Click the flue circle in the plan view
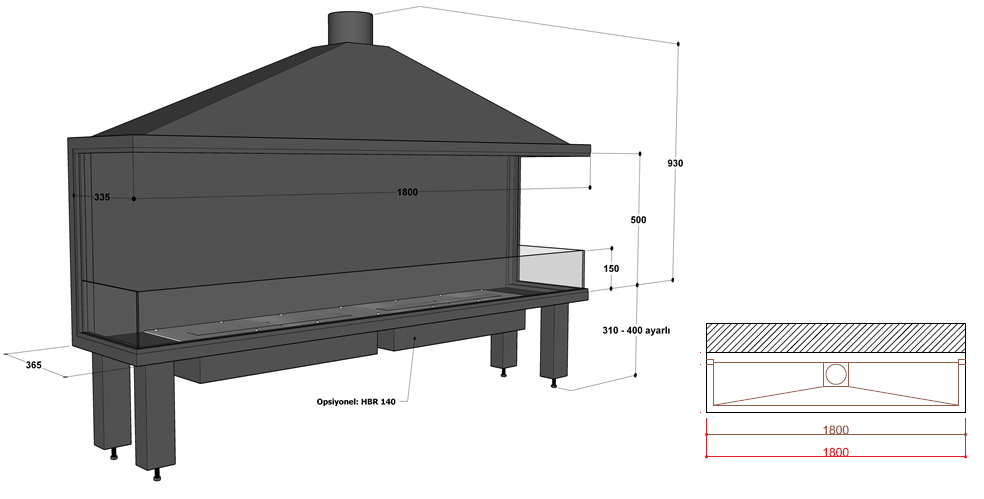 [836, 375]
